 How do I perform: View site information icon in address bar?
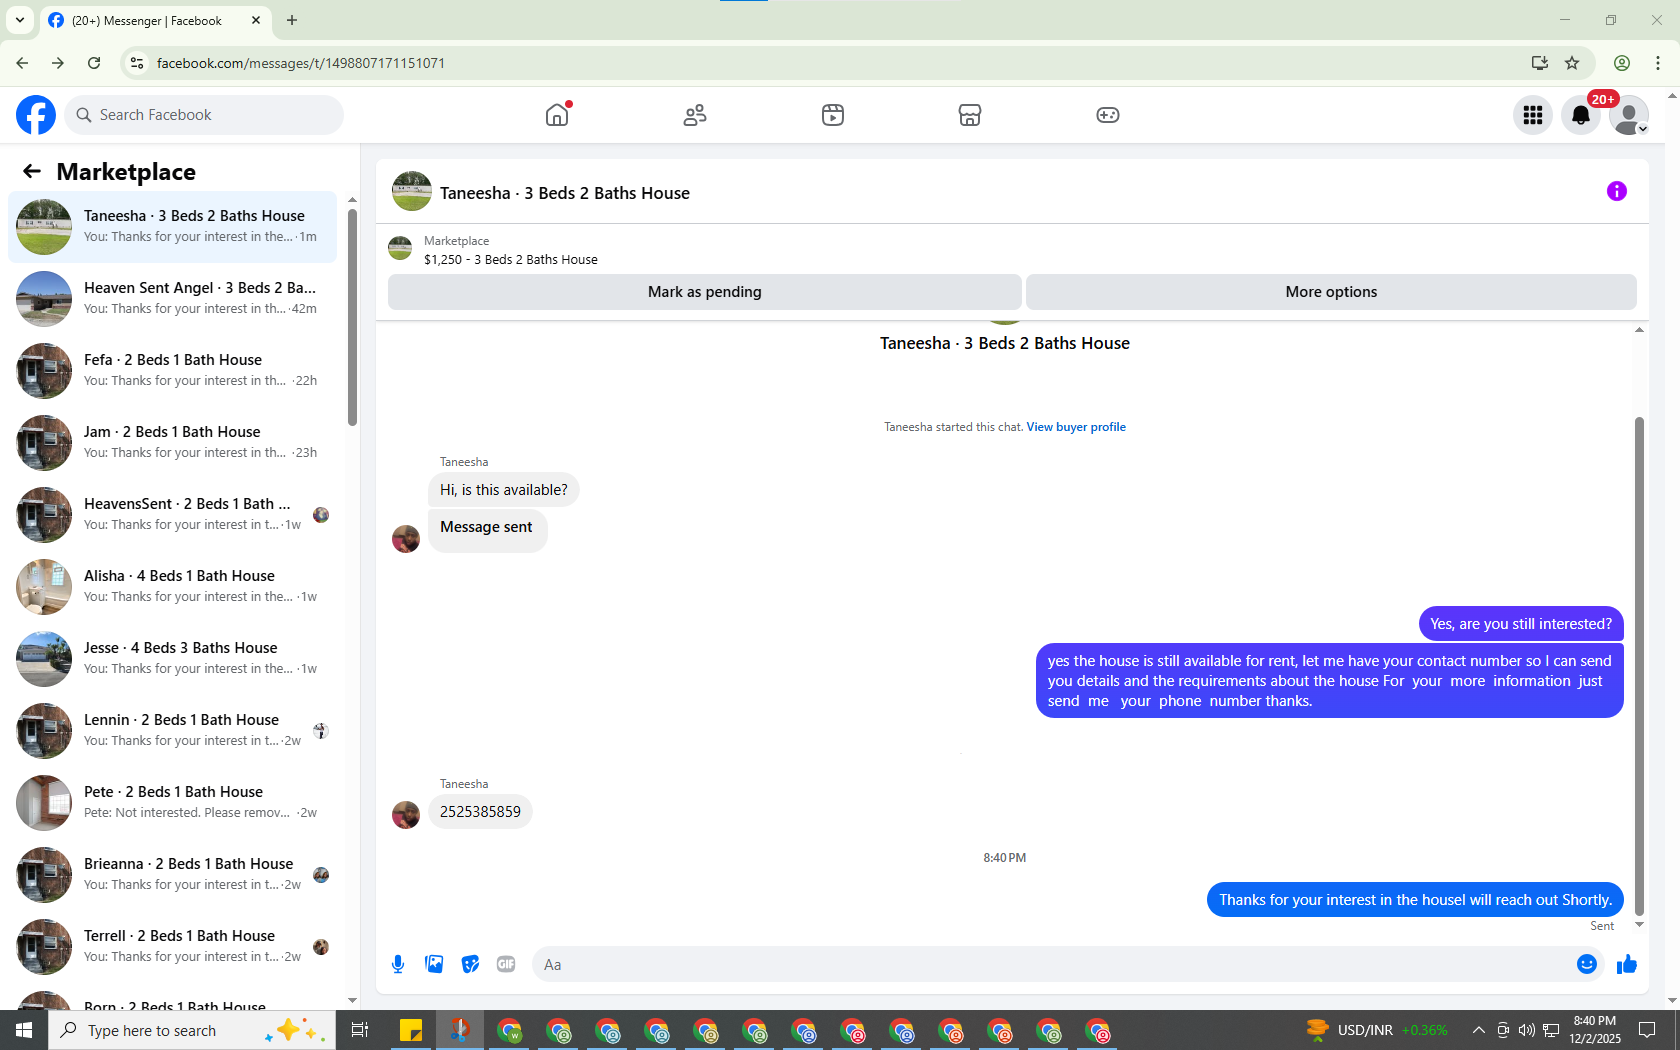pyautogui.click(x=137, y=63)
